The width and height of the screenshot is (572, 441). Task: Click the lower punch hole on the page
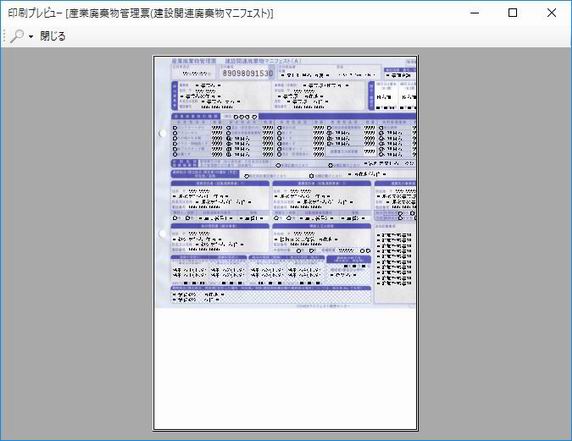coord(162,233)
